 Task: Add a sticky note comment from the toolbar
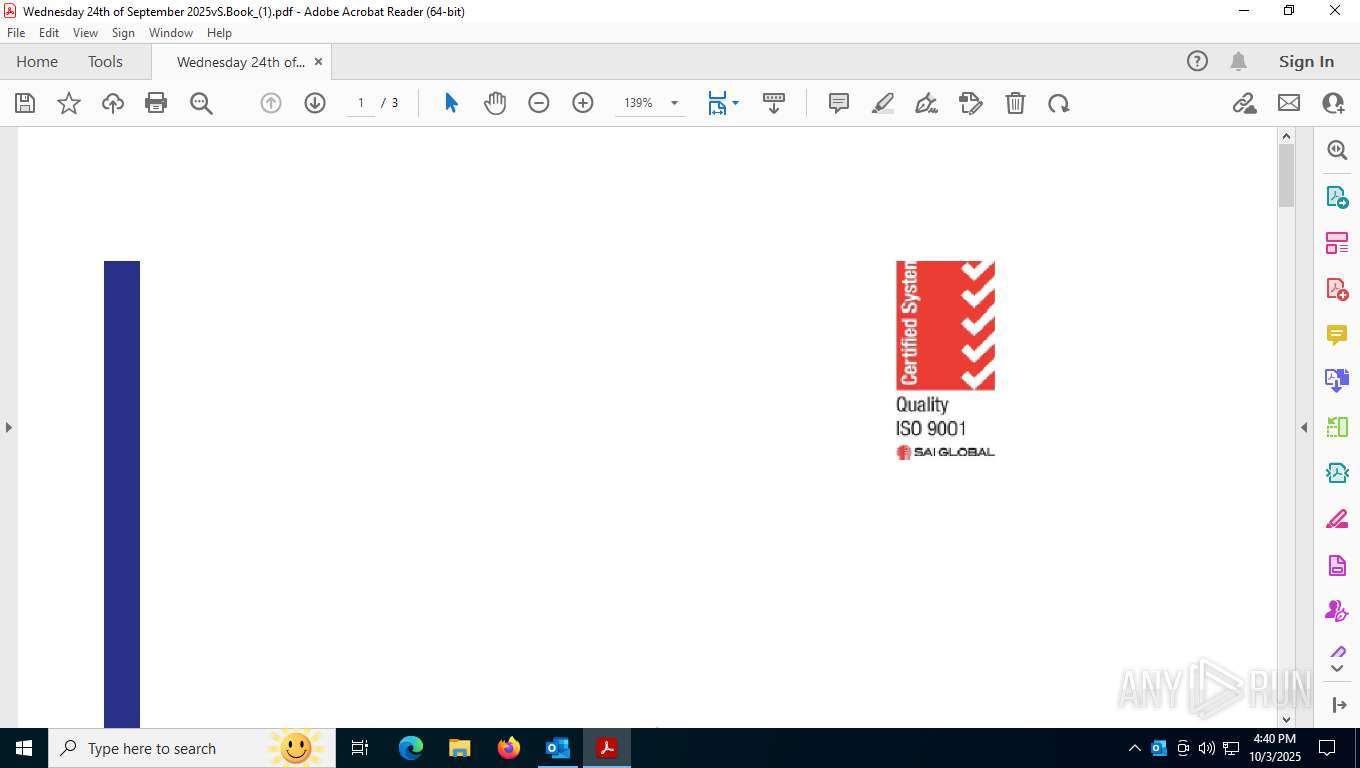tap(839, 103)
